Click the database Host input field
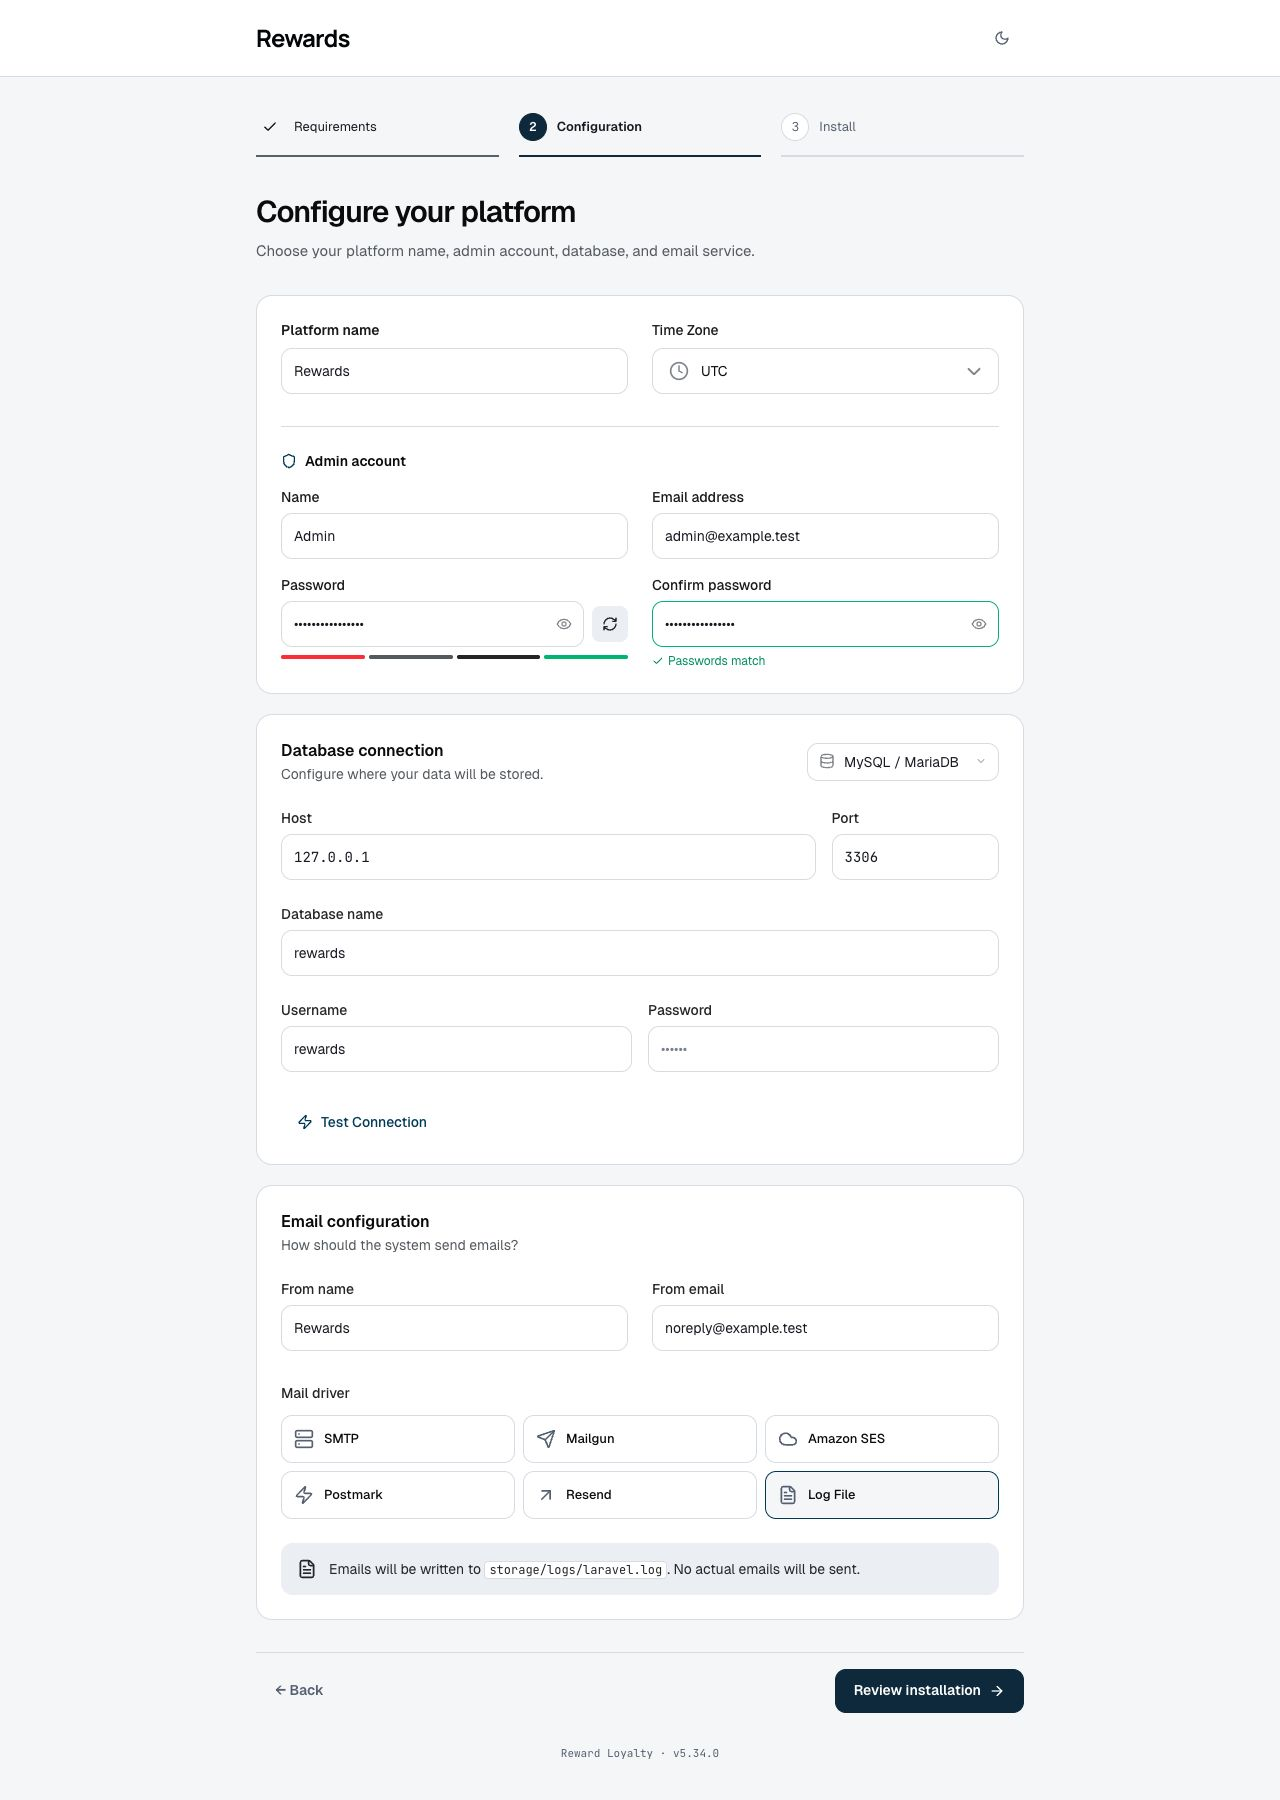Screen dimensions: 1280x1800 (x=548, y=857)
